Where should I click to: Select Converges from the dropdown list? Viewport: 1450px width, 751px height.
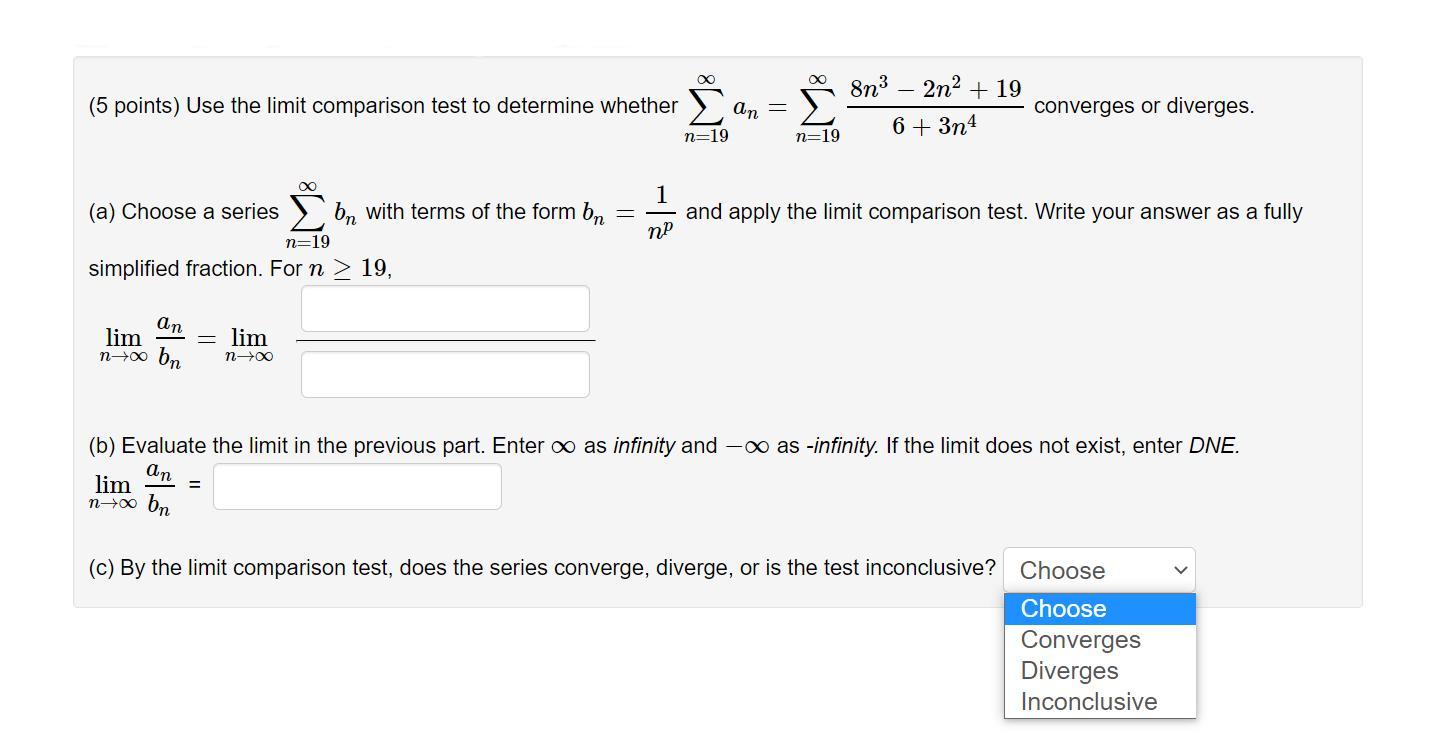tap(1080, 640)
